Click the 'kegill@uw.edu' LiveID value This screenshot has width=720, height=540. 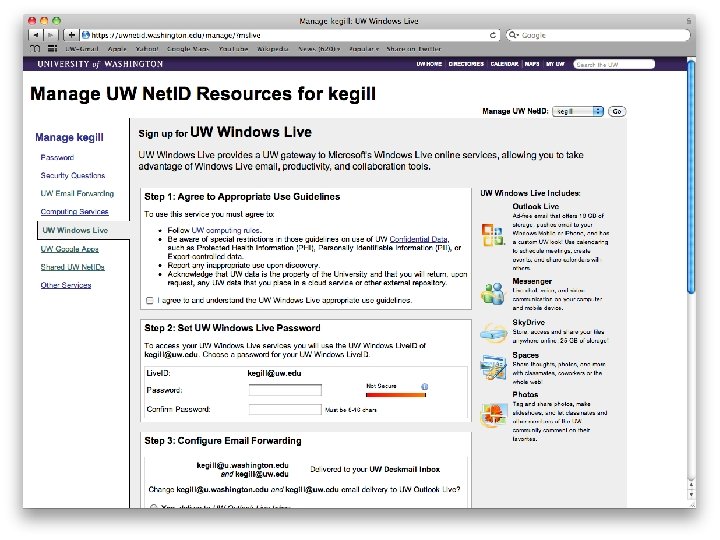click(x=274, y=373)
